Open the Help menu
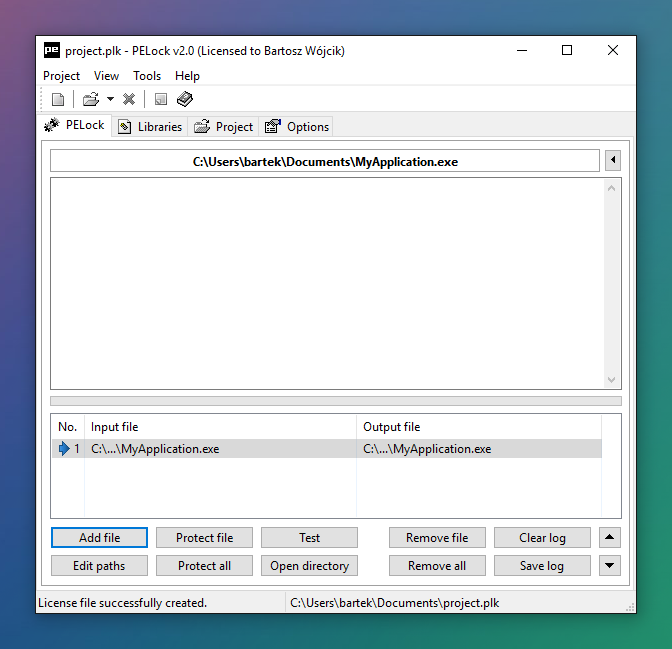Image resolution: width=672 pixels, height=649 pixels. (187, 76)
